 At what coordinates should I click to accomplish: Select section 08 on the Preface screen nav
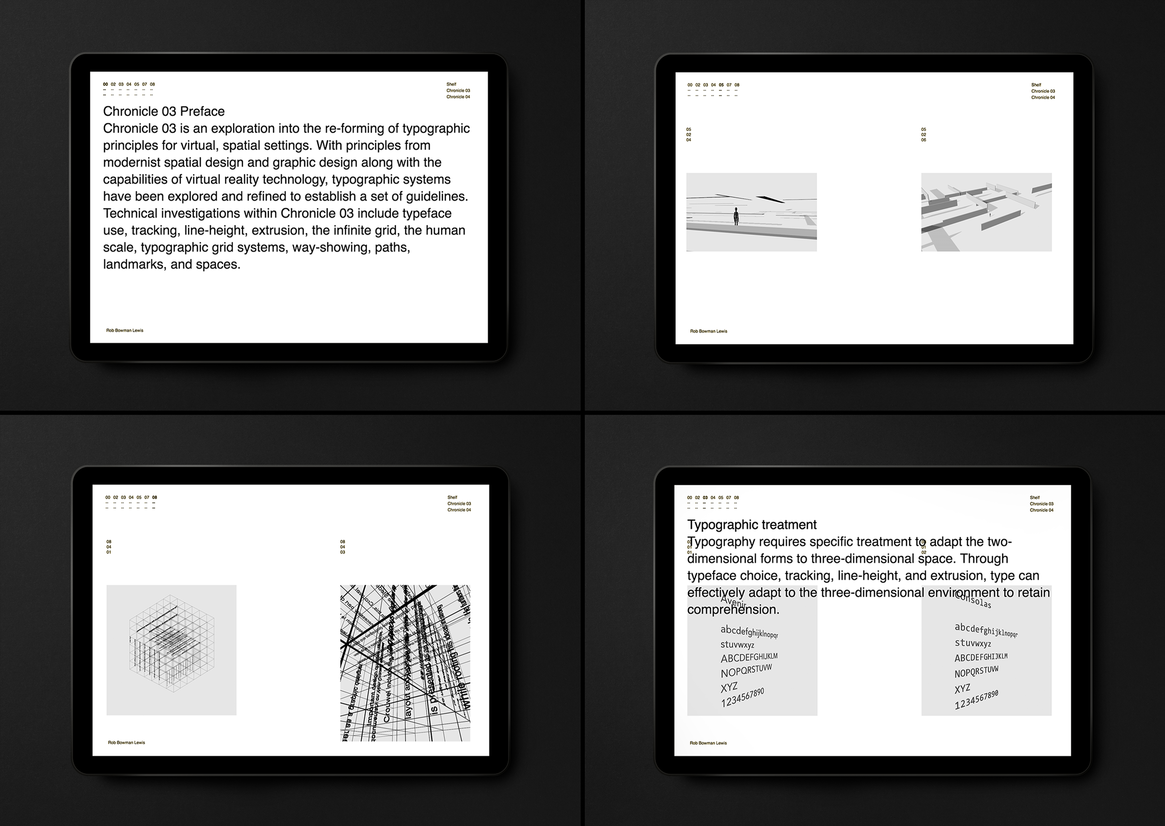[152, 85]
